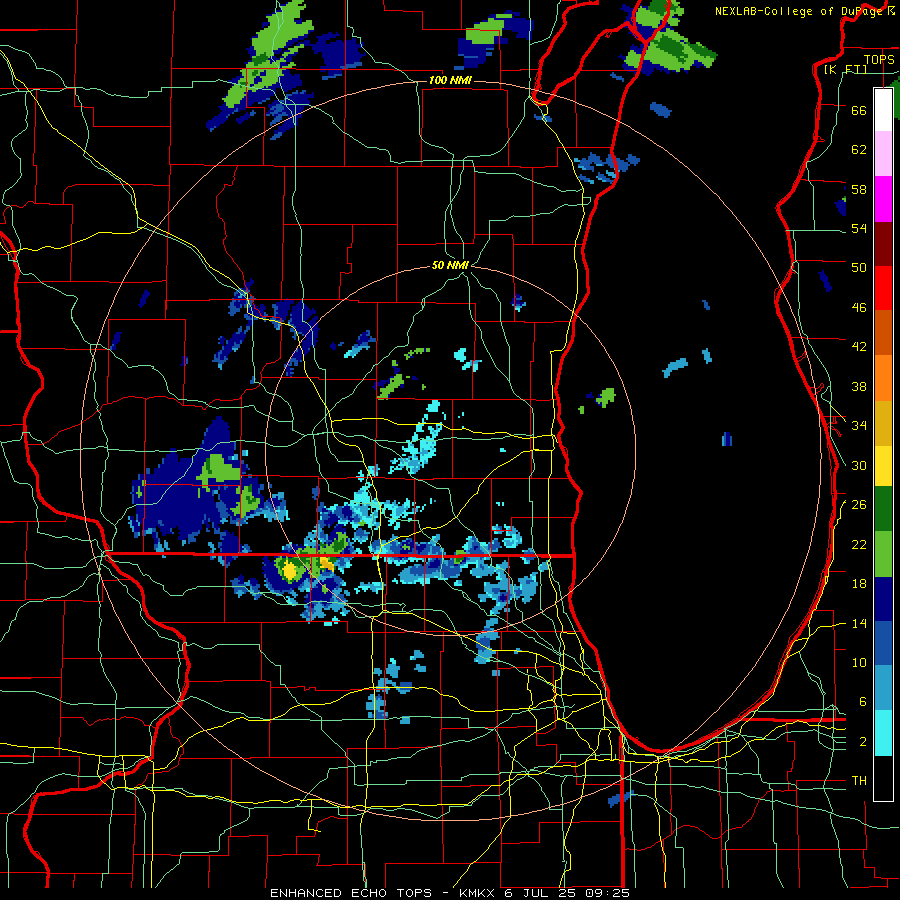Click the navy blue legend swatch
Image resolution: width=900 pixels, height=900 pixels.
coord(883,599)
